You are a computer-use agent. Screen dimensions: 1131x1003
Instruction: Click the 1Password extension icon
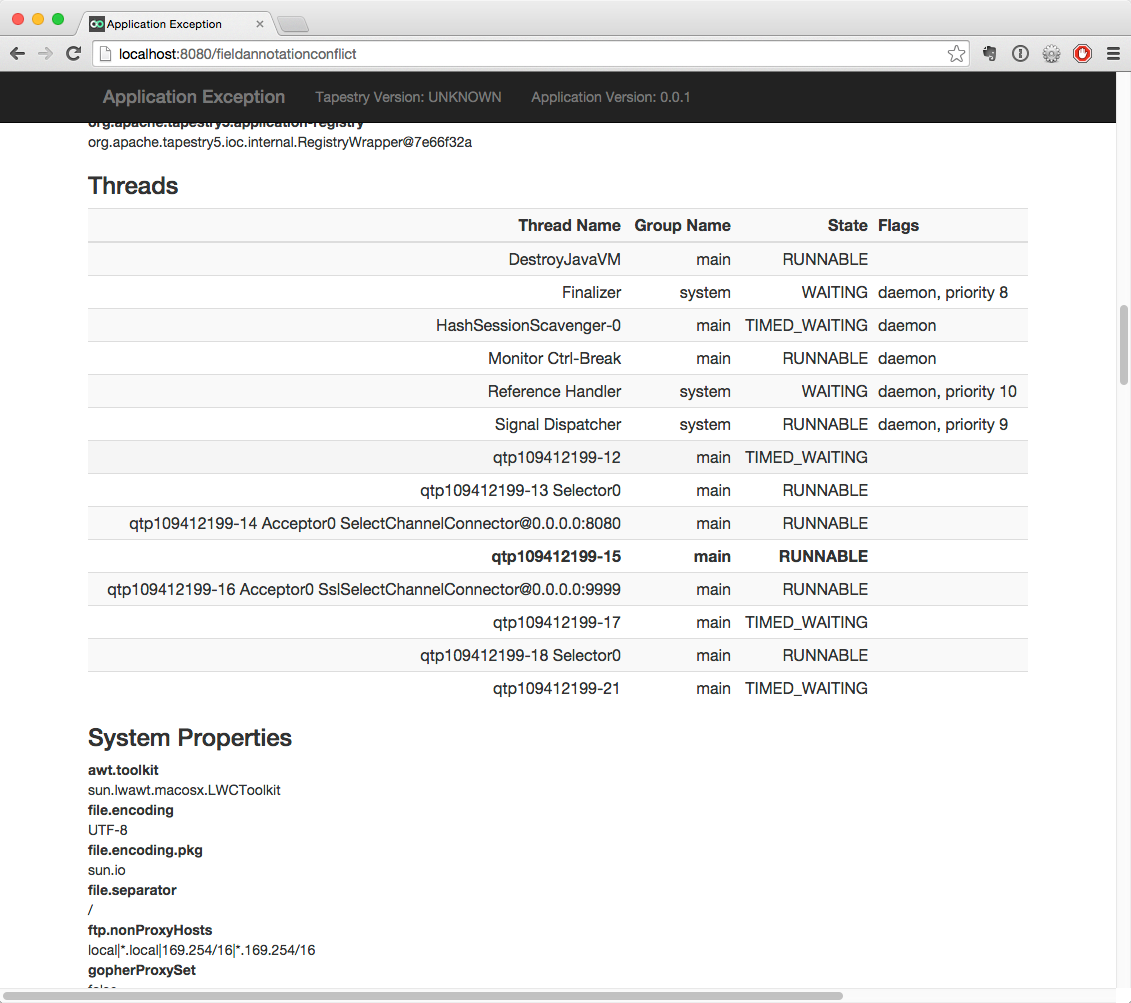coord(1020,54)
